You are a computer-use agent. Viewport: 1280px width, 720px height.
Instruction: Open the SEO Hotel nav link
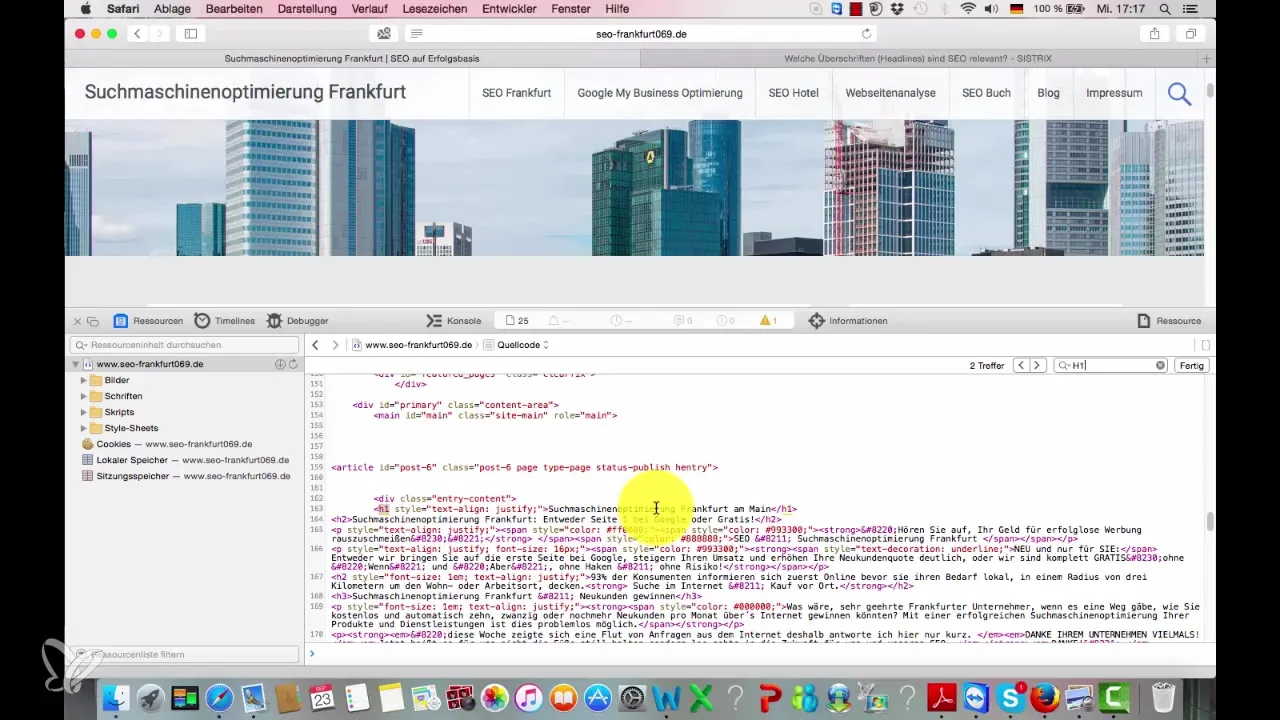pyautogui.click(x=793, y=93)
